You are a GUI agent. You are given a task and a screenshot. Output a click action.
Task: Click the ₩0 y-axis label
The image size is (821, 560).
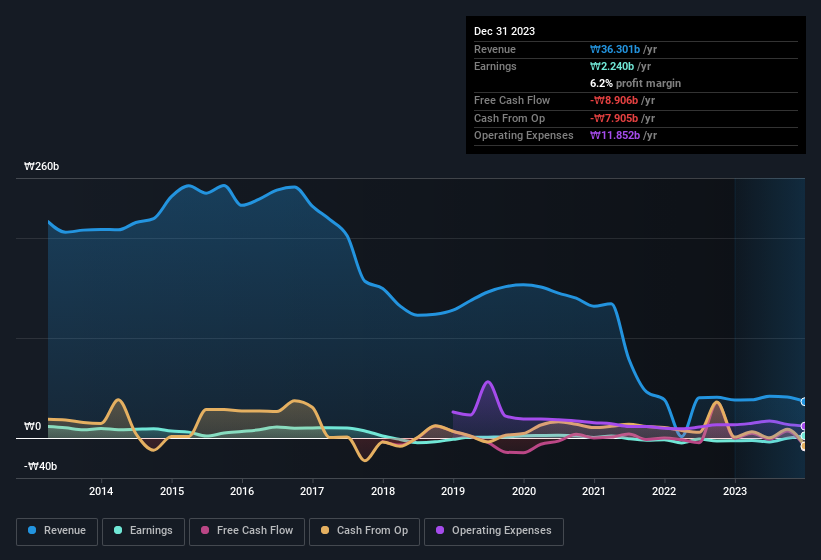click(32, 427)
